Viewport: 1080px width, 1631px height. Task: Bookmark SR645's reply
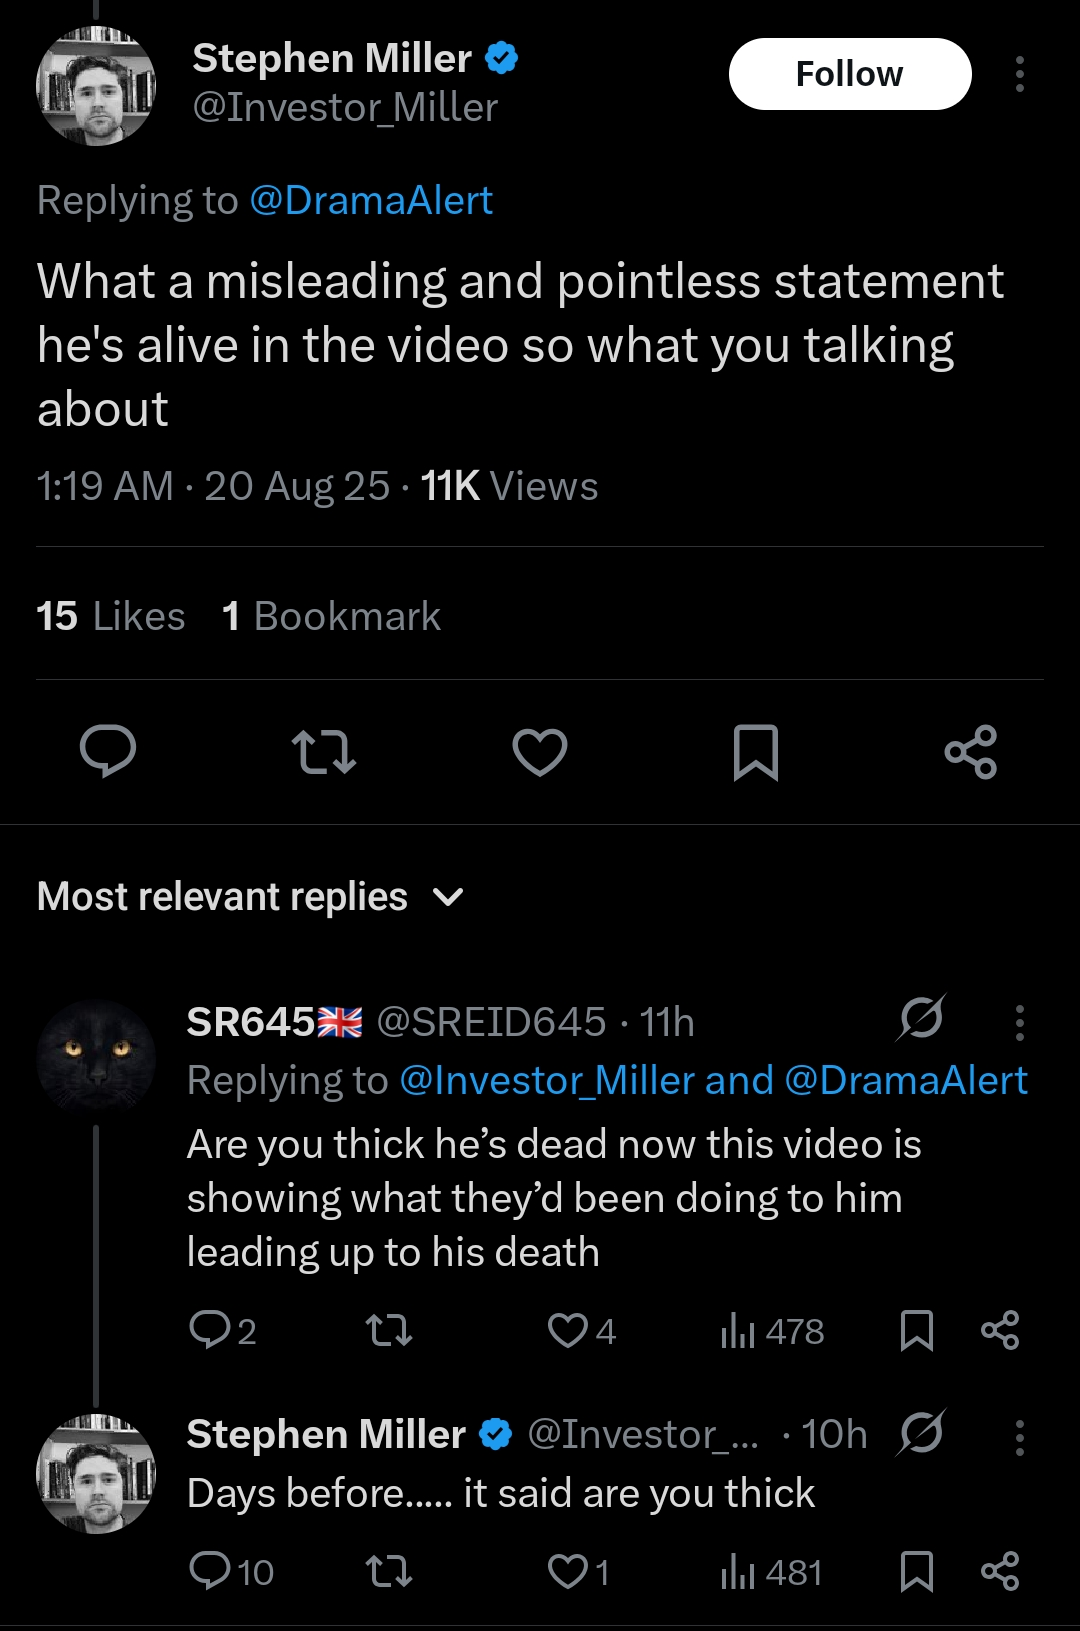[x=916, y=1330]
